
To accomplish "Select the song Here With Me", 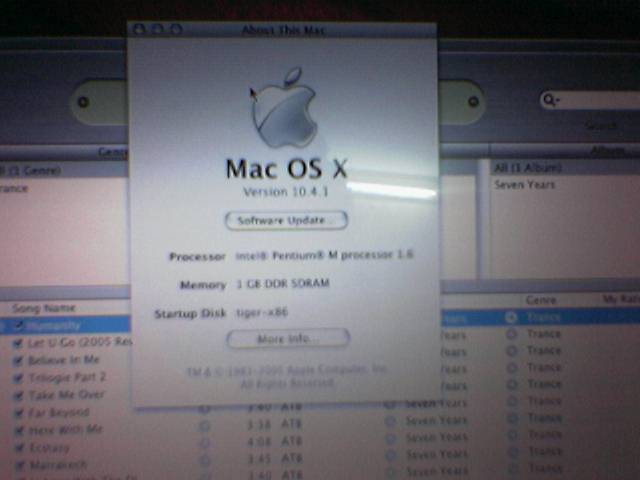I will coord(65,430).
